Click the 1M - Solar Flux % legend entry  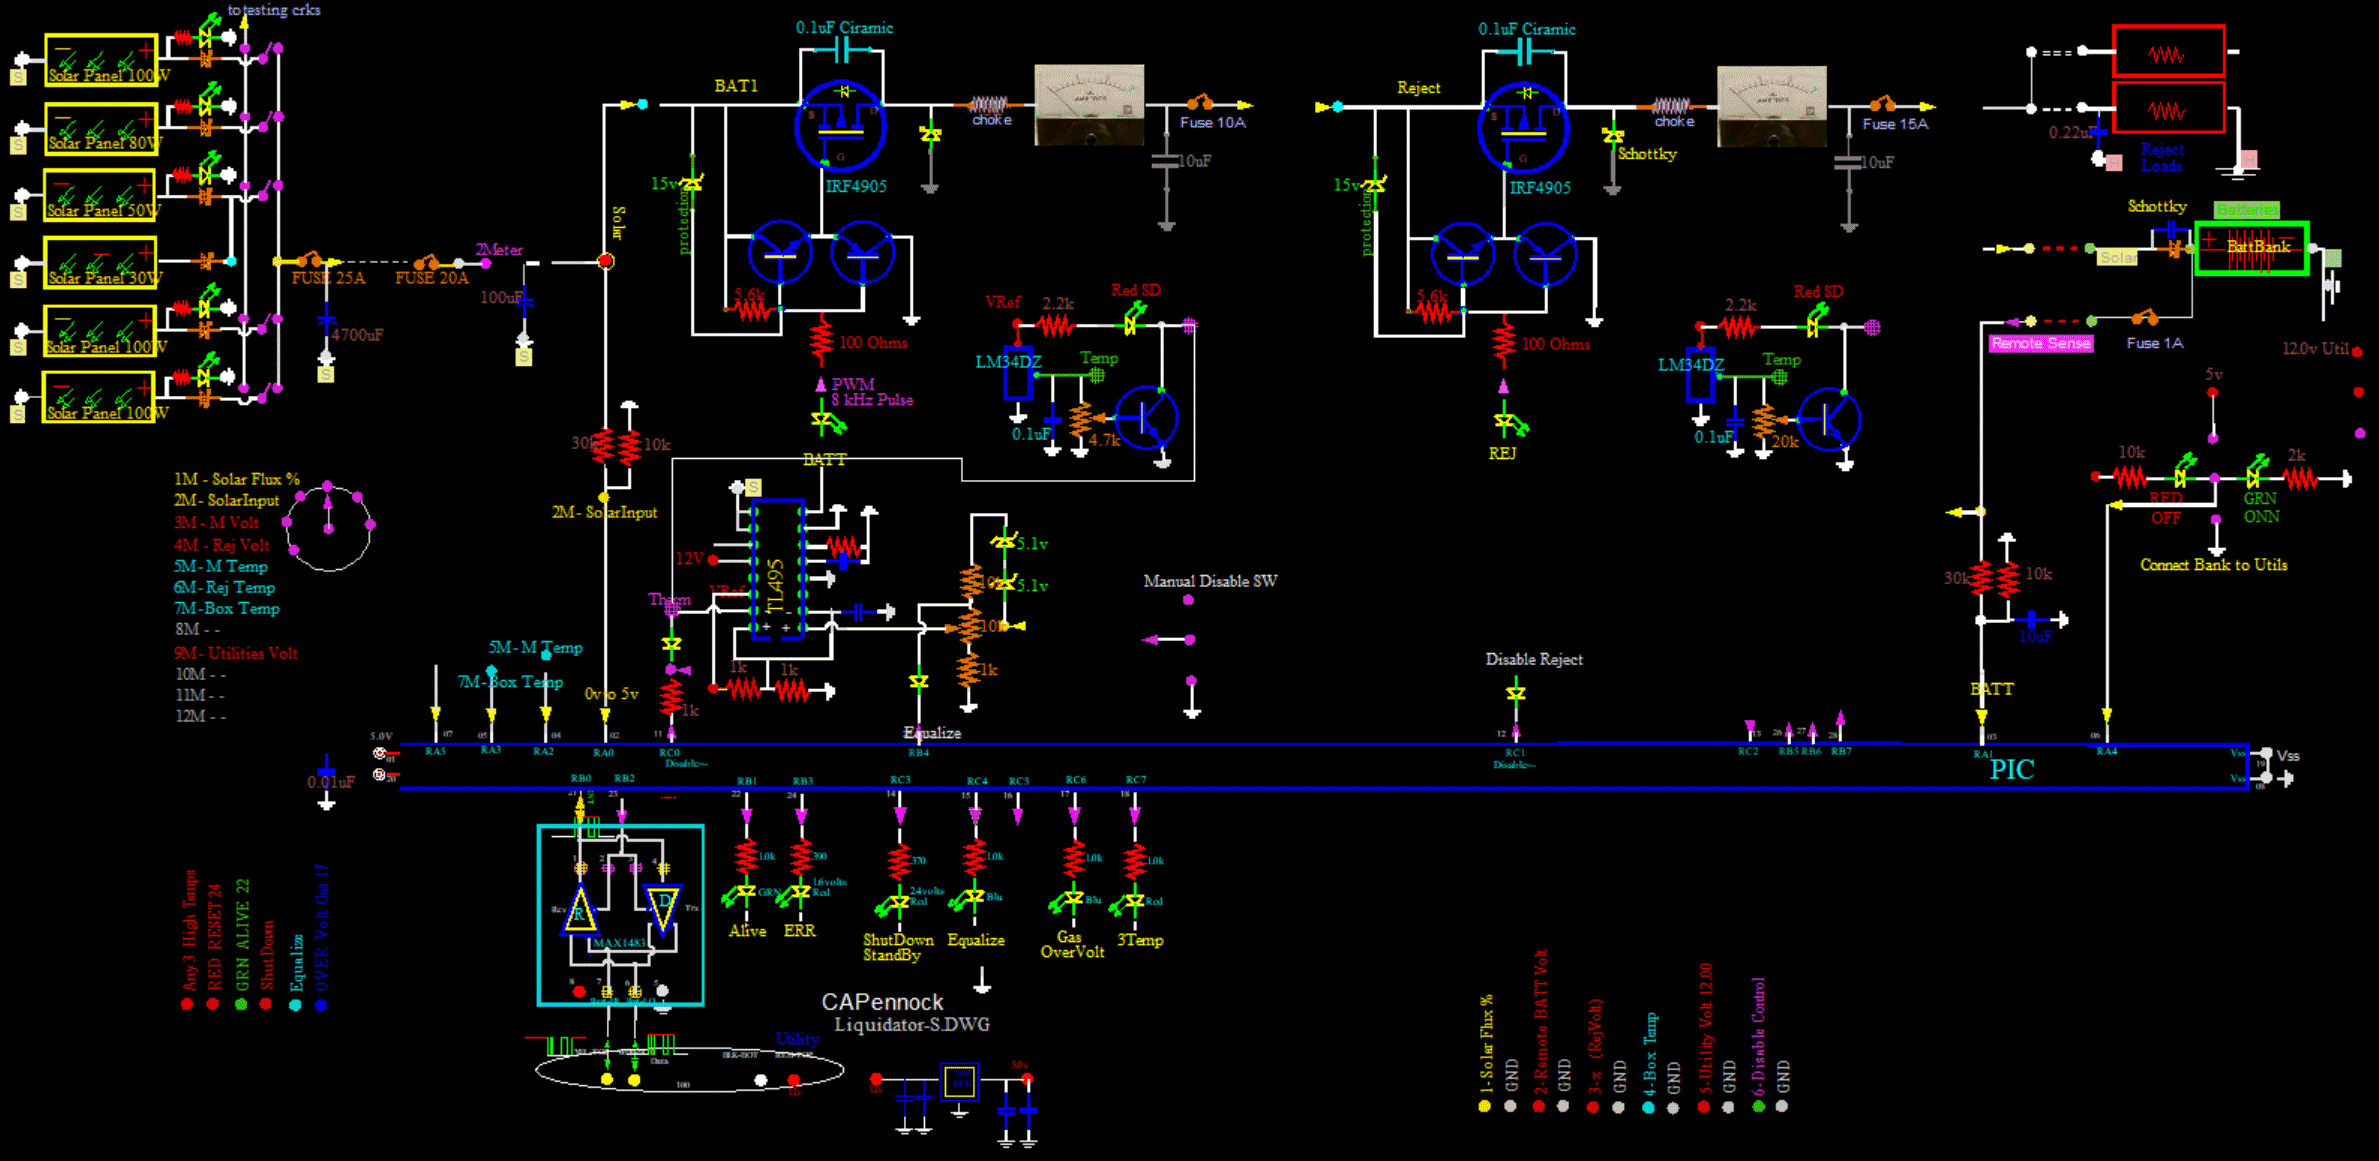(236, 479)
